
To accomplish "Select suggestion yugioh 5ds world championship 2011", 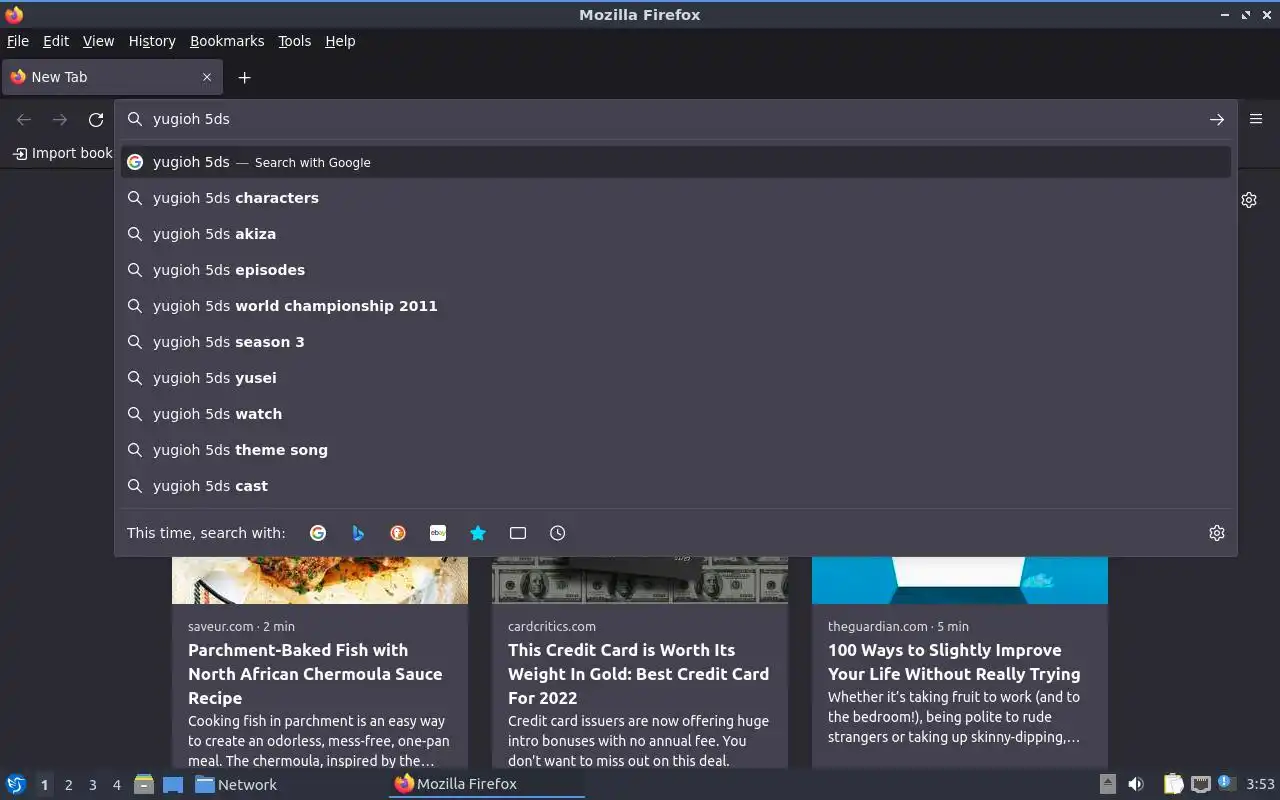I will click(675, 306).
